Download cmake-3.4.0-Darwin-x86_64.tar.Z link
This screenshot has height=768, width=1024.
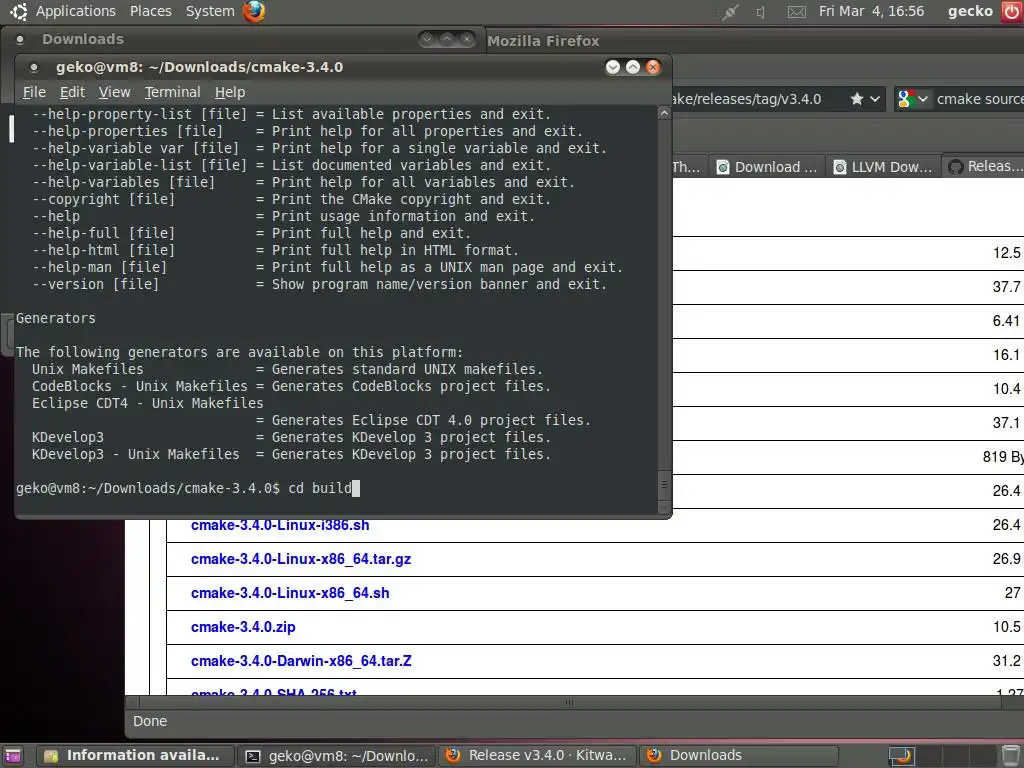click(301, 661)
